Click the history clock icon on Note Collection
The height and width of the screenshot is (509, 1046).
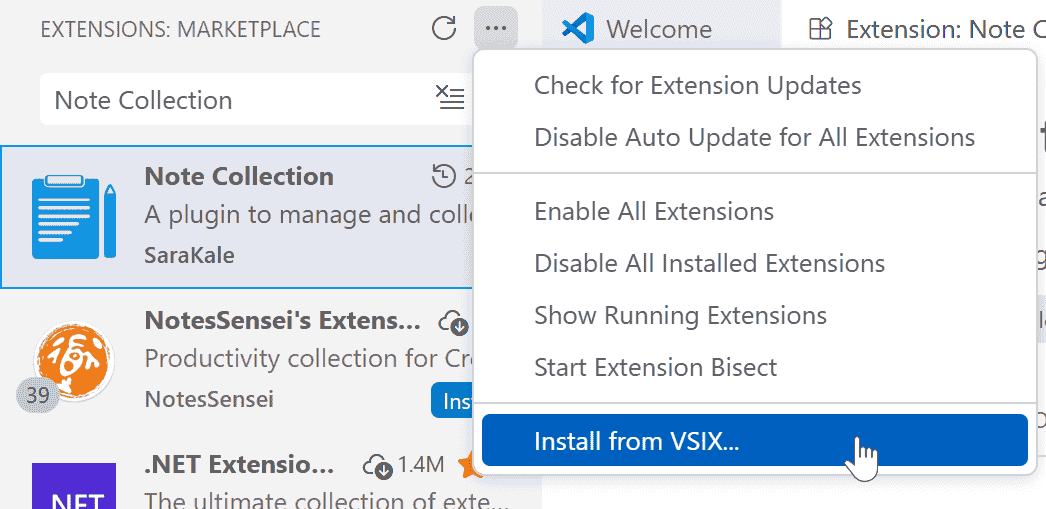[444, 177]
